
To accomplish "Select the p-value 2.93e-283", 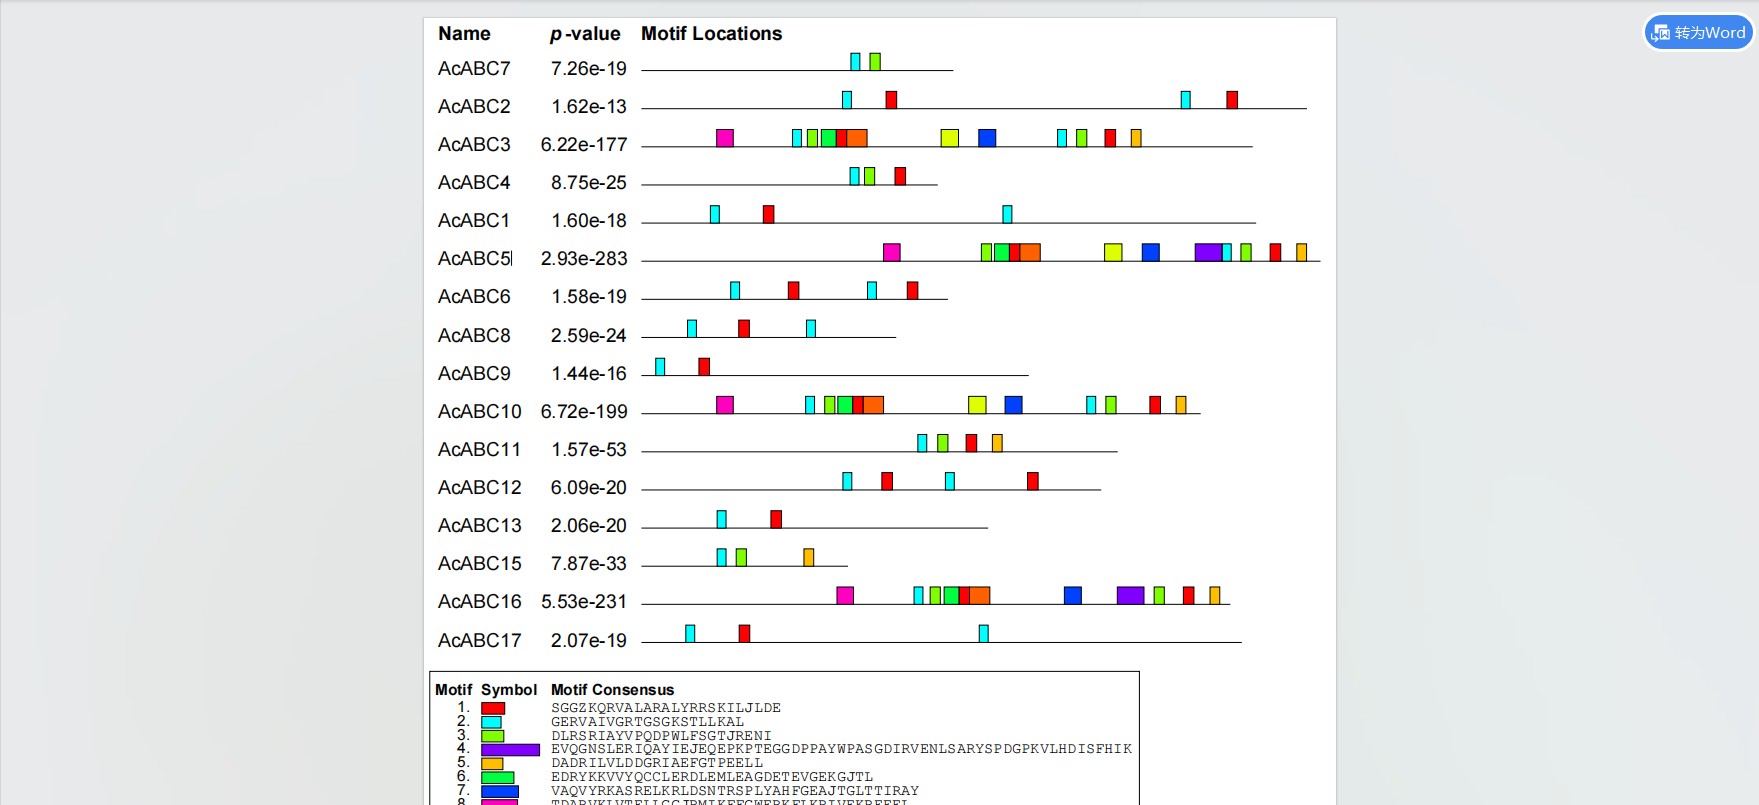I will click(x=584, y=259).
